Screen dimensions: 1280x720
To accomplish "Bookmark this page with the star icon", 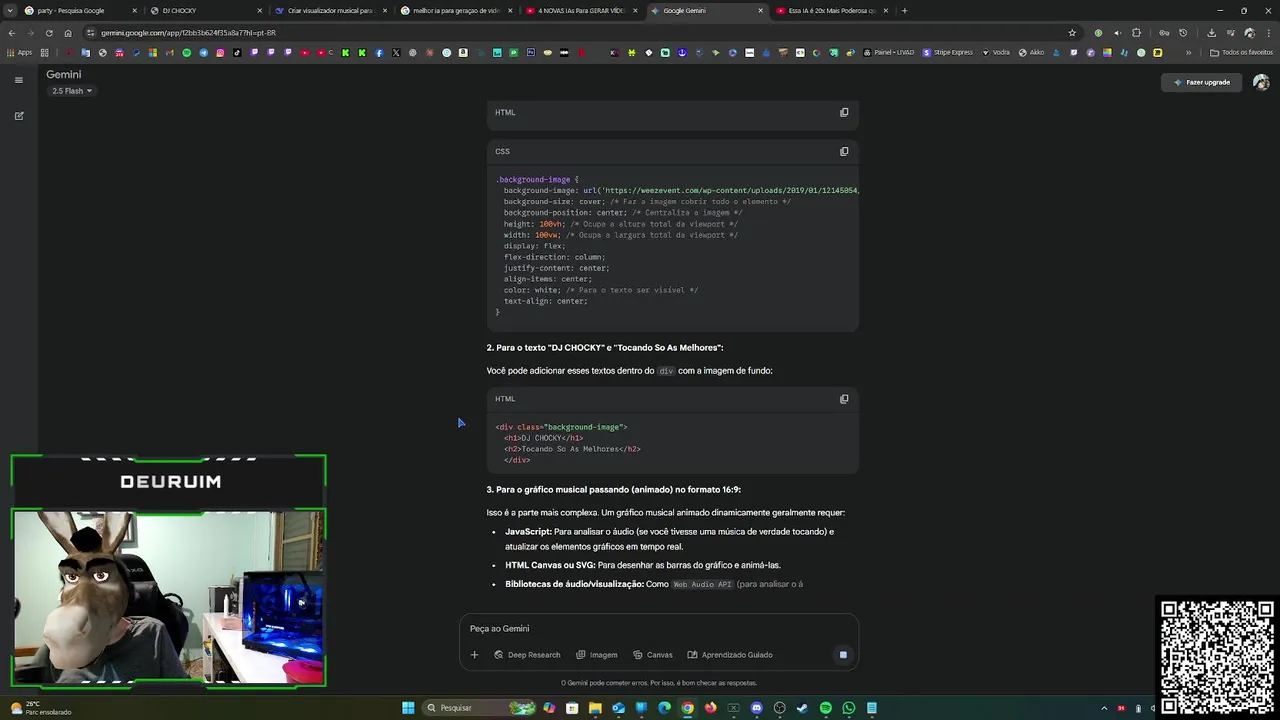I will [1072, 33].
